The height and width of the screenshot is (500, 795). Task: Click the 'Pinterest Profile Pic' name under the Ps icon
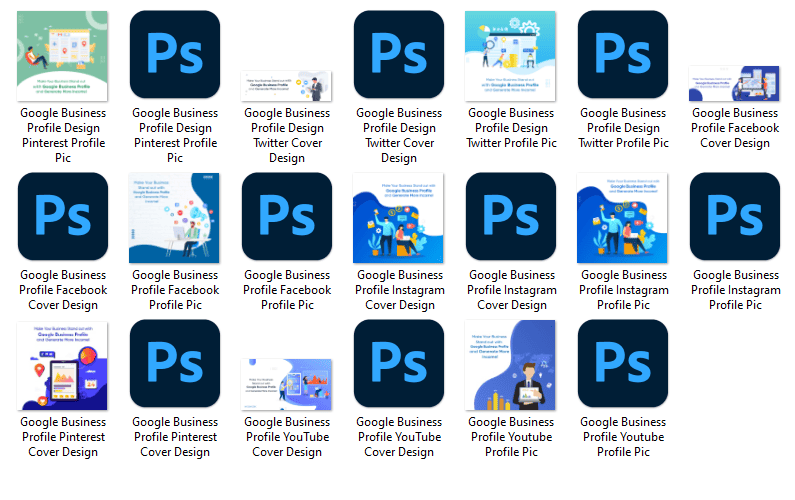point(175,135)
